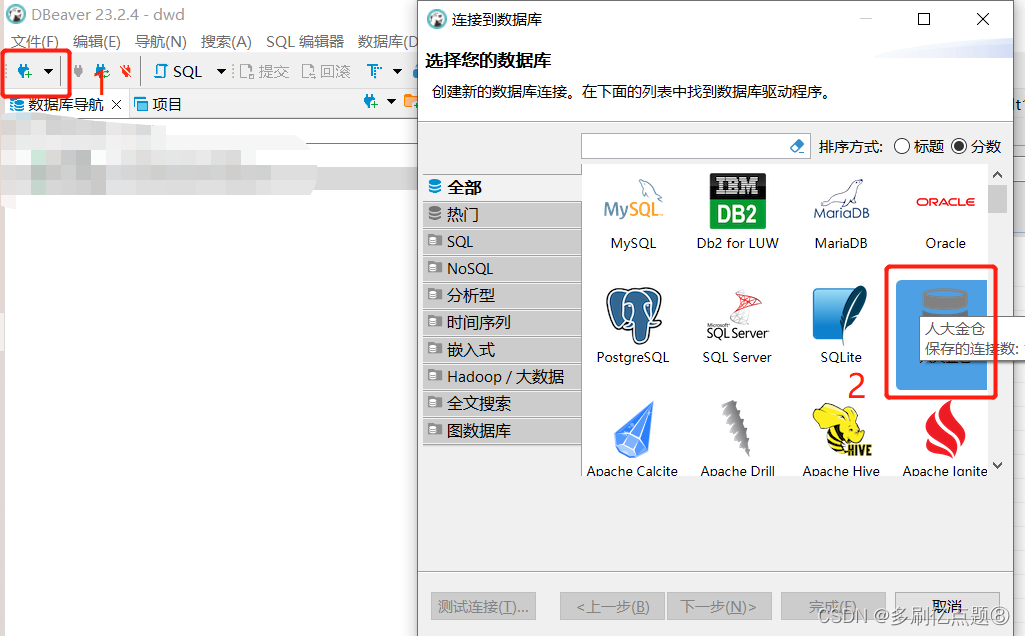Select the SQL category
The image size is (1025, 636).
[x=502, y=242]
